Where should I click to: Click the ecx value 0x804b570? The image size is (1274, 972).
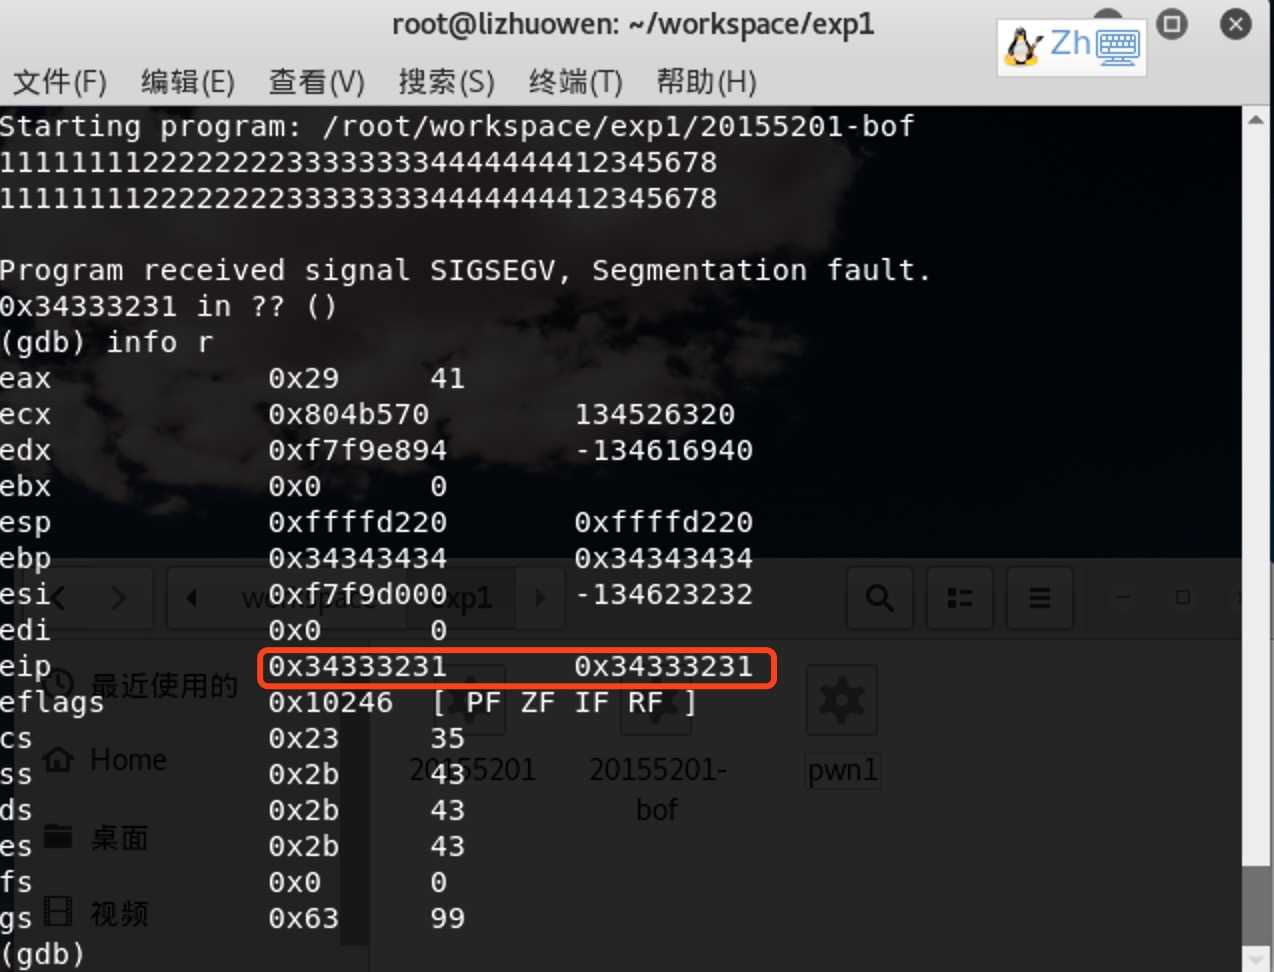(348, 414)
